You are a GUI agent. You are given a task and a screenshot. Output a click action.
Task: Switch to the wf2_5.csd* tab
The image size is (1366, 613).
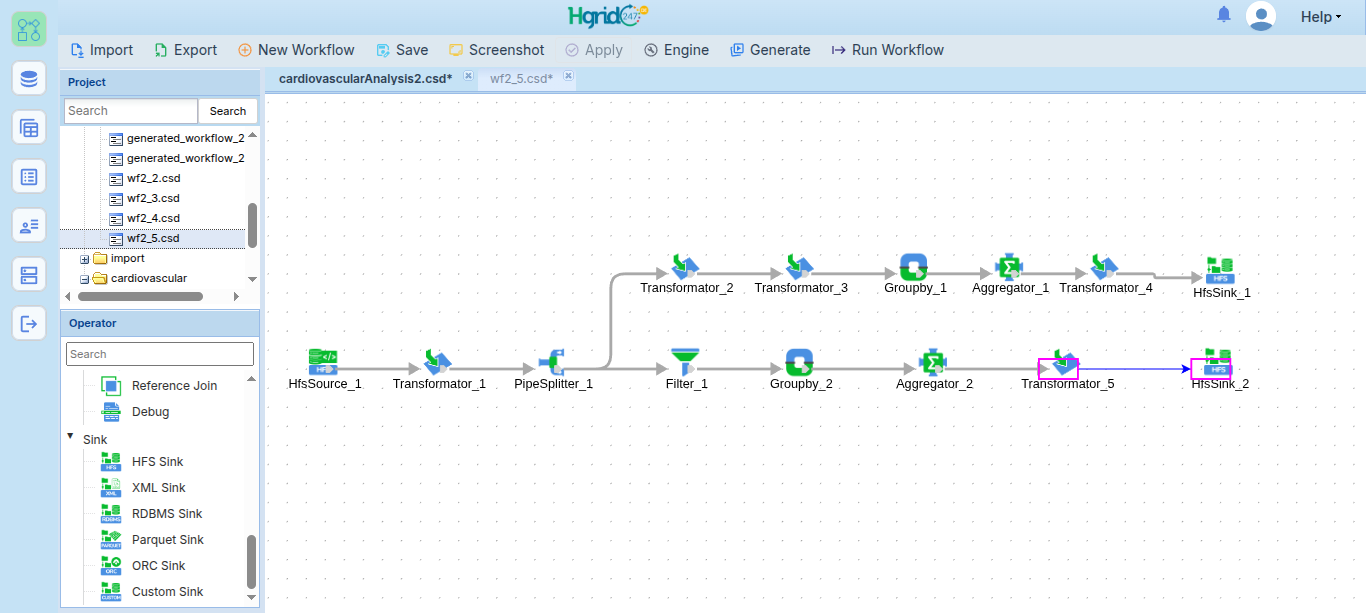click(x=521, y=78)
